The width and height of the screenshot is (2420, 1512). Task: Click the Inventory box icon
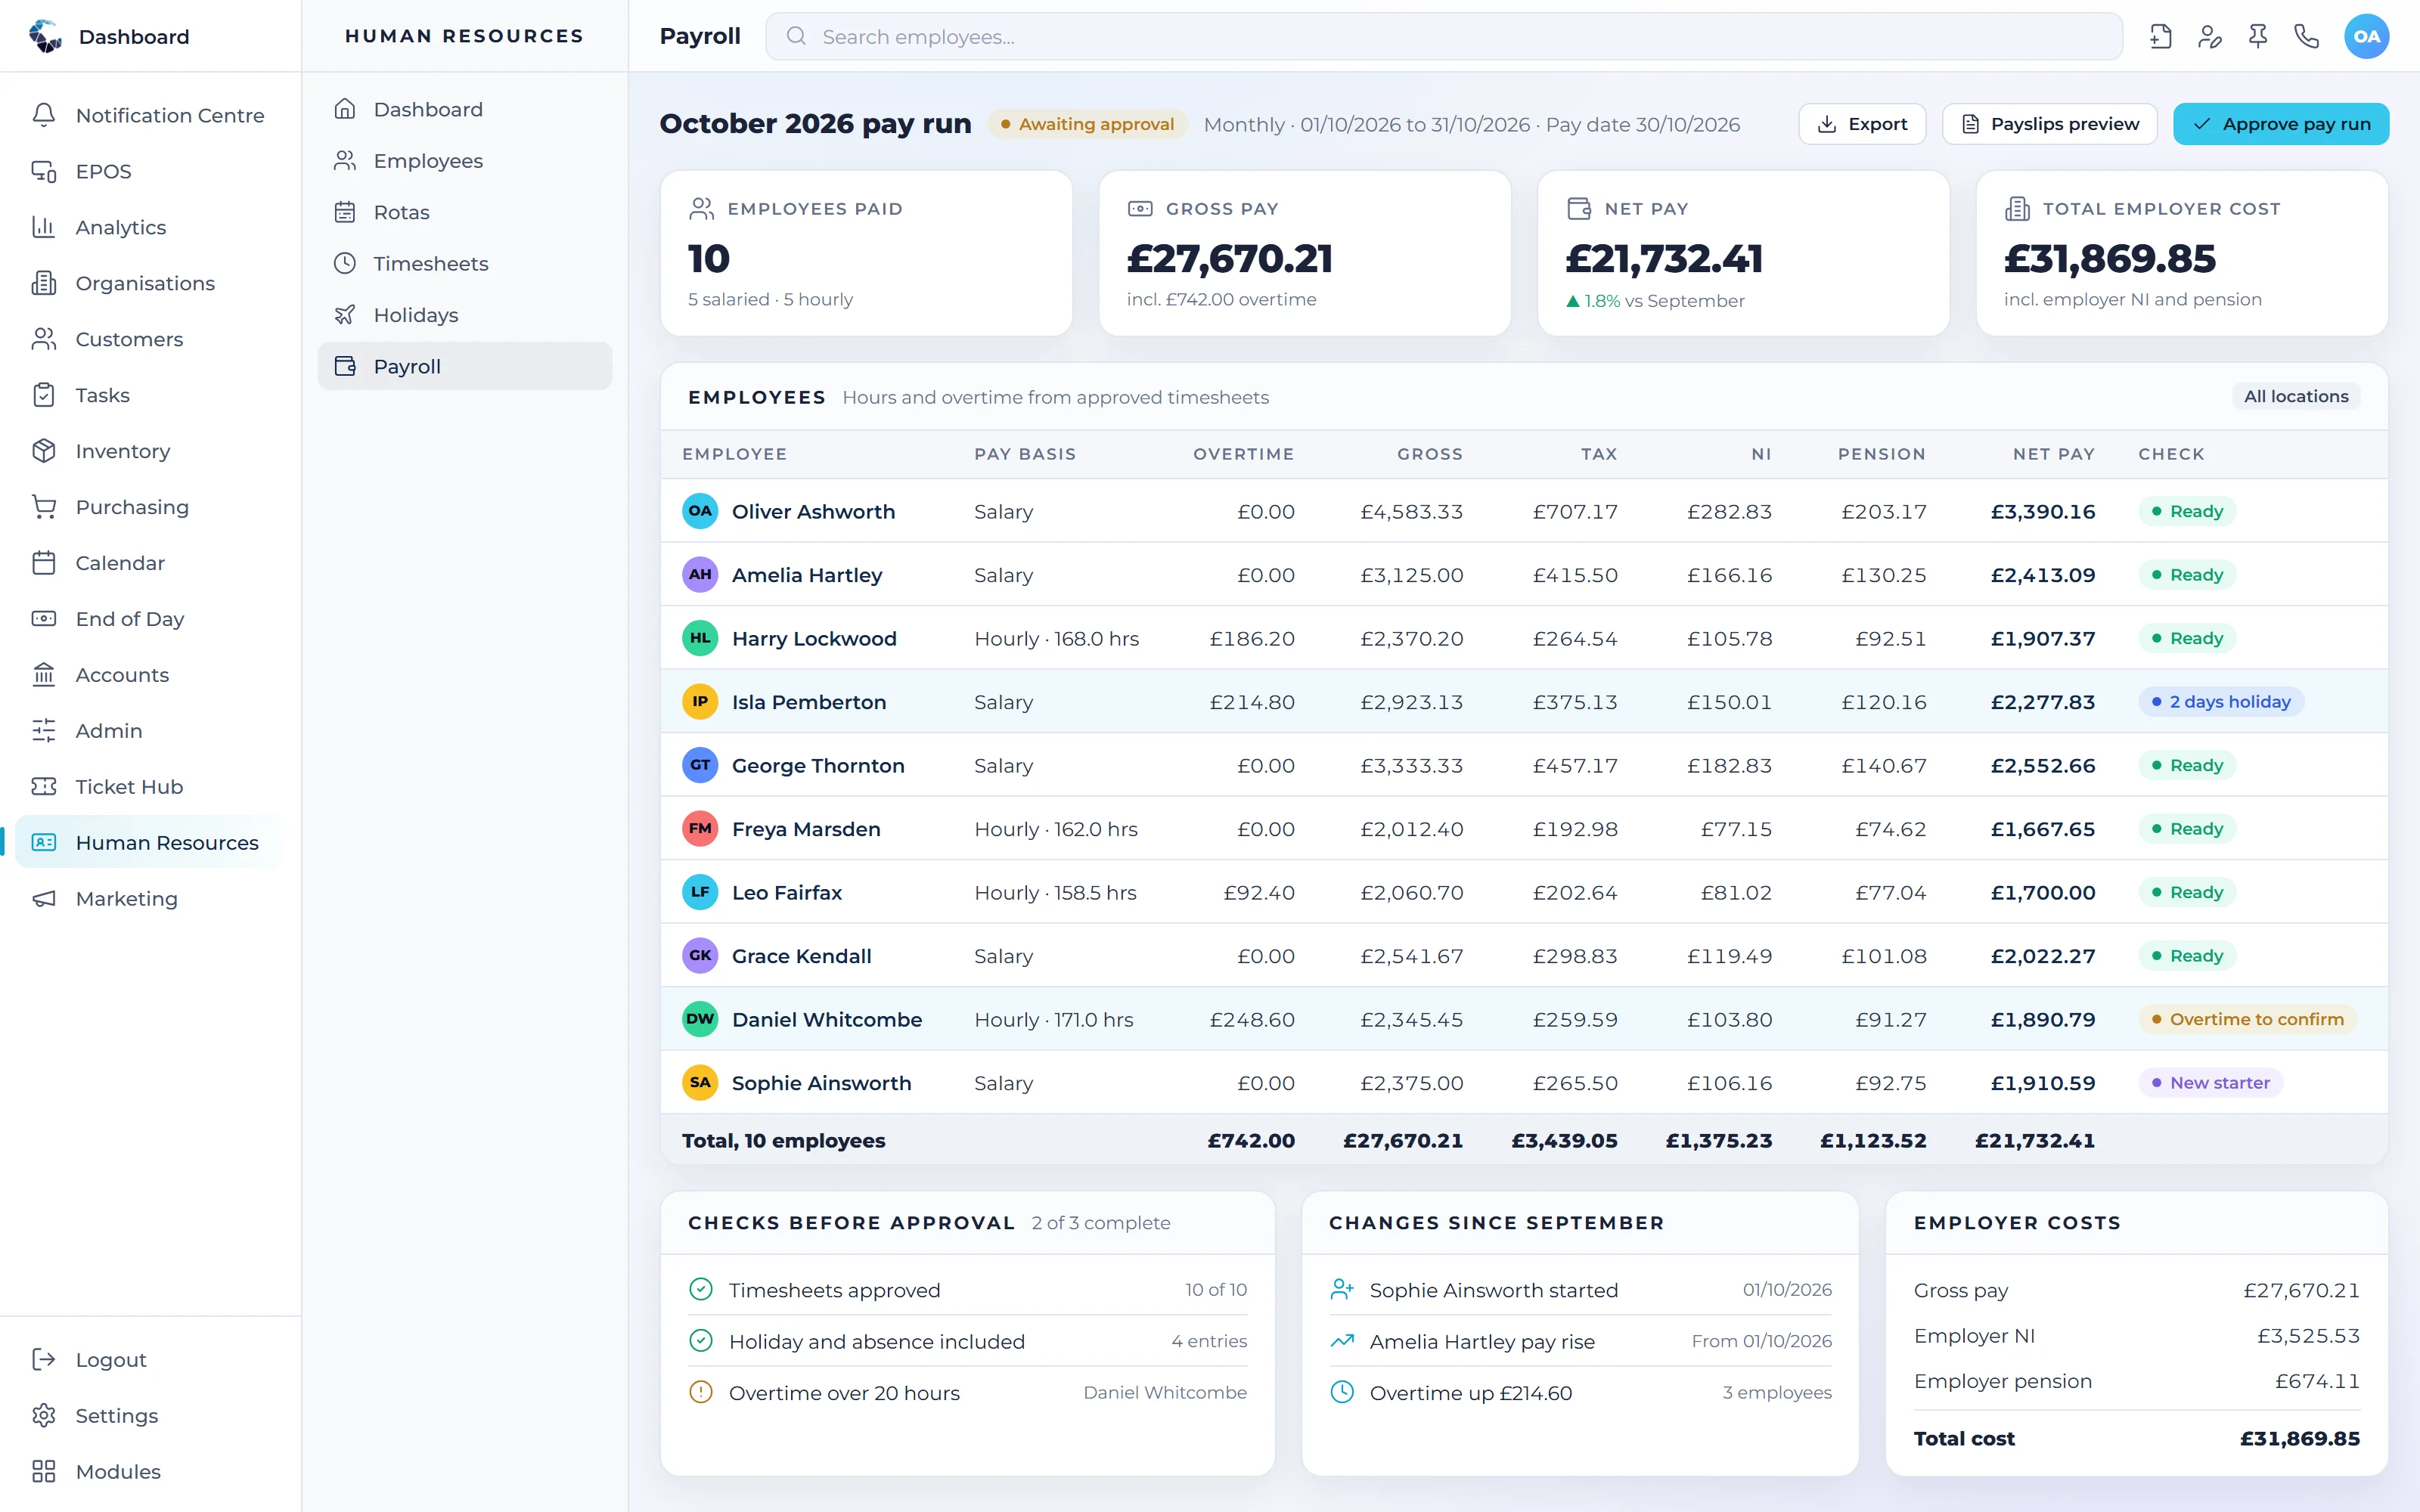tap(44, 451)
